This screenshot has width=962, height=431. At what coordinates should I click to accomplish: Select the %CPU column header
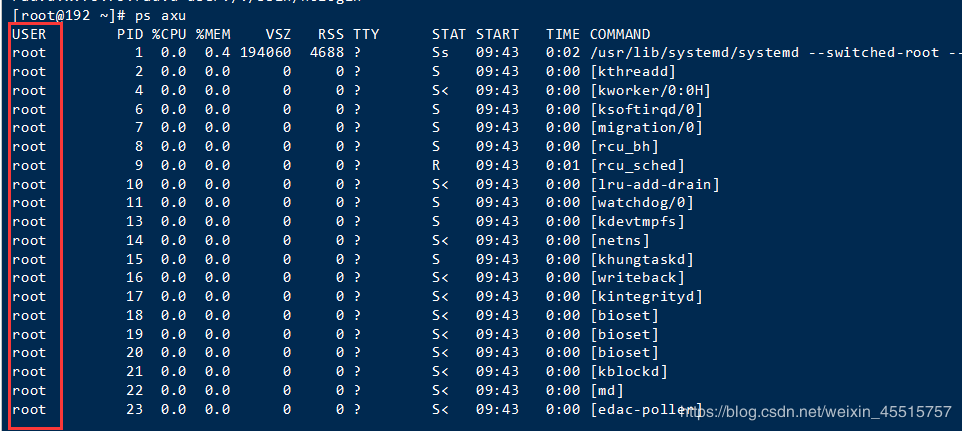point(169,34)
